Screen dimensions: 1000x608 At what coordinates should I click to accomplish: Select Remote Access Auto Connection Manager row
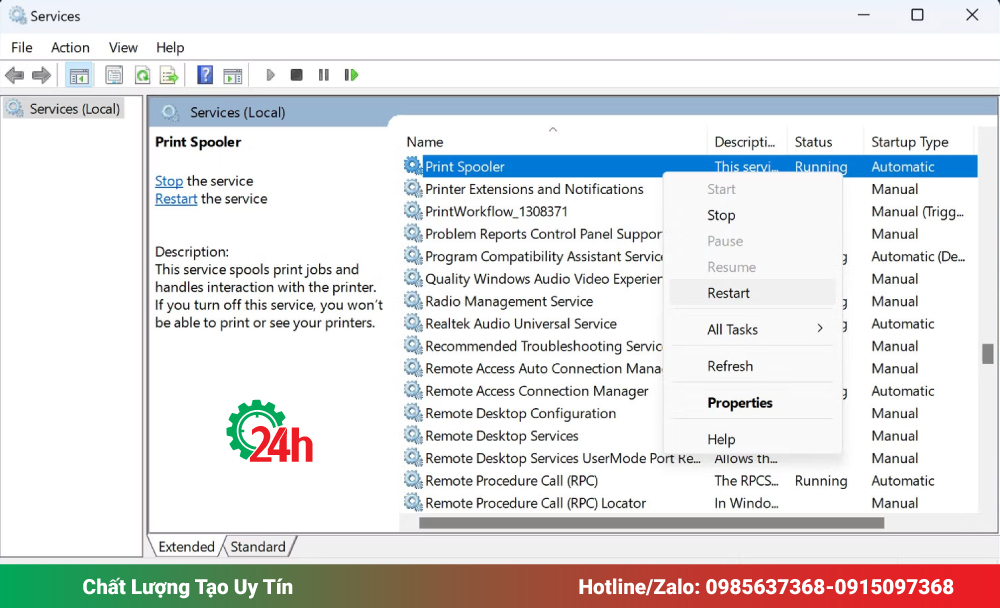543,368
